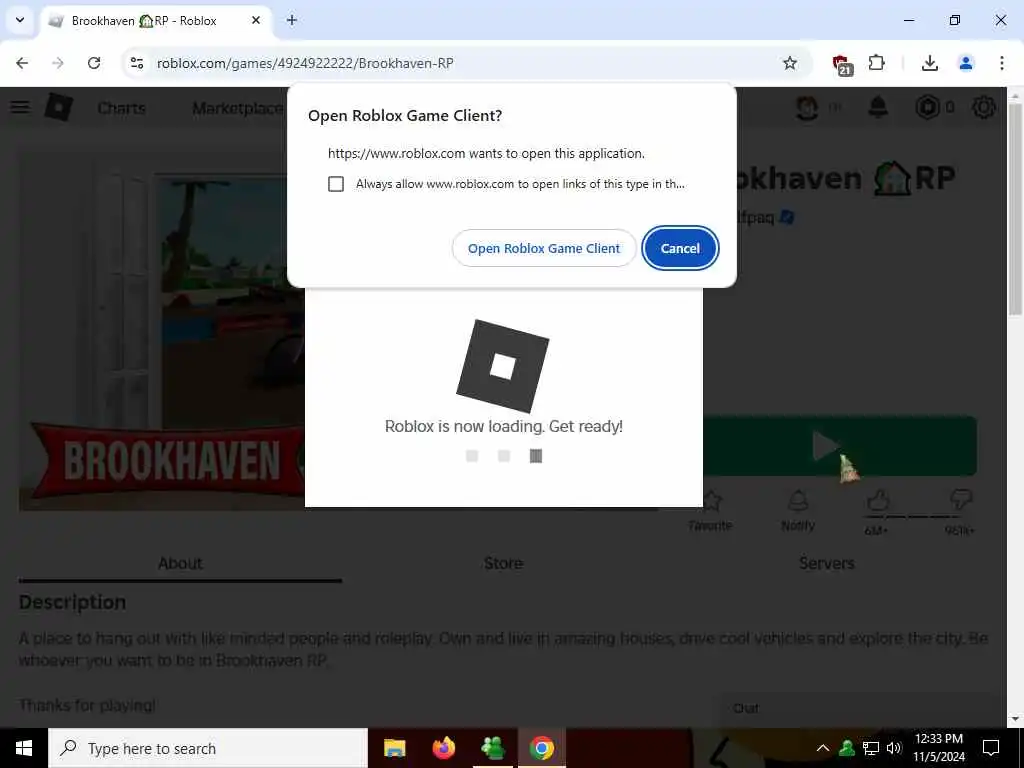Bookmark this page with the star icon
1024x768 pixels.
pos(790,63)
